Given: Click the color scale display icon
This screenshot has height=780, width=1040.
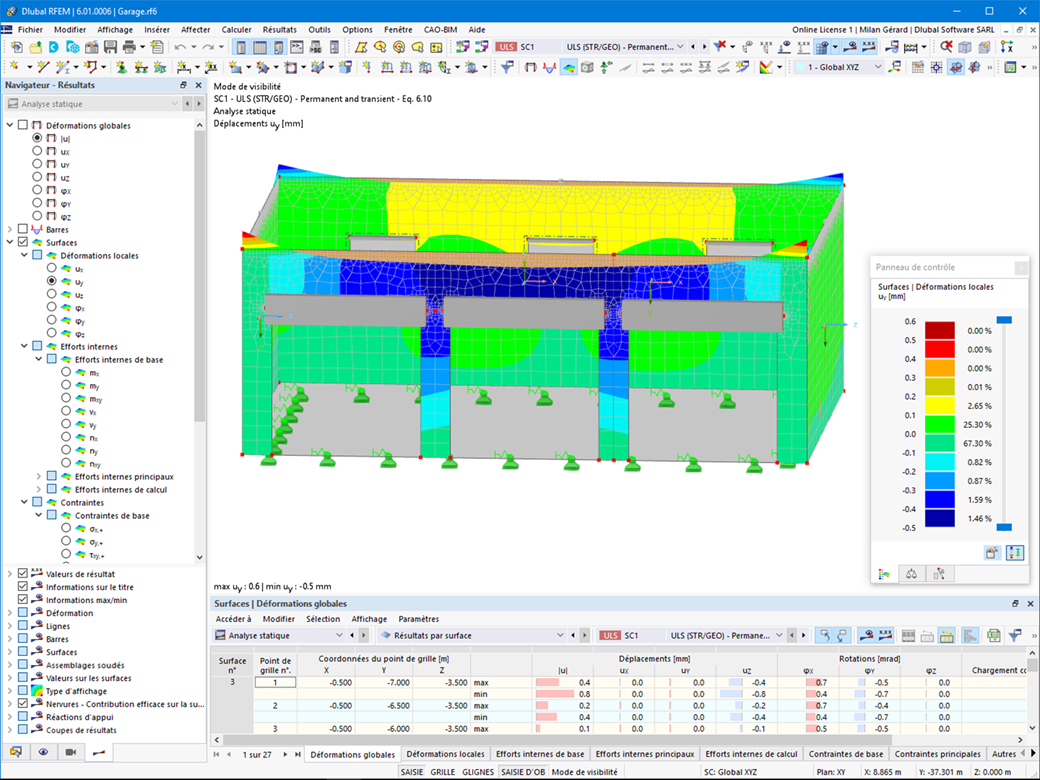Looking at the screenshot, I should coord(766,67).
